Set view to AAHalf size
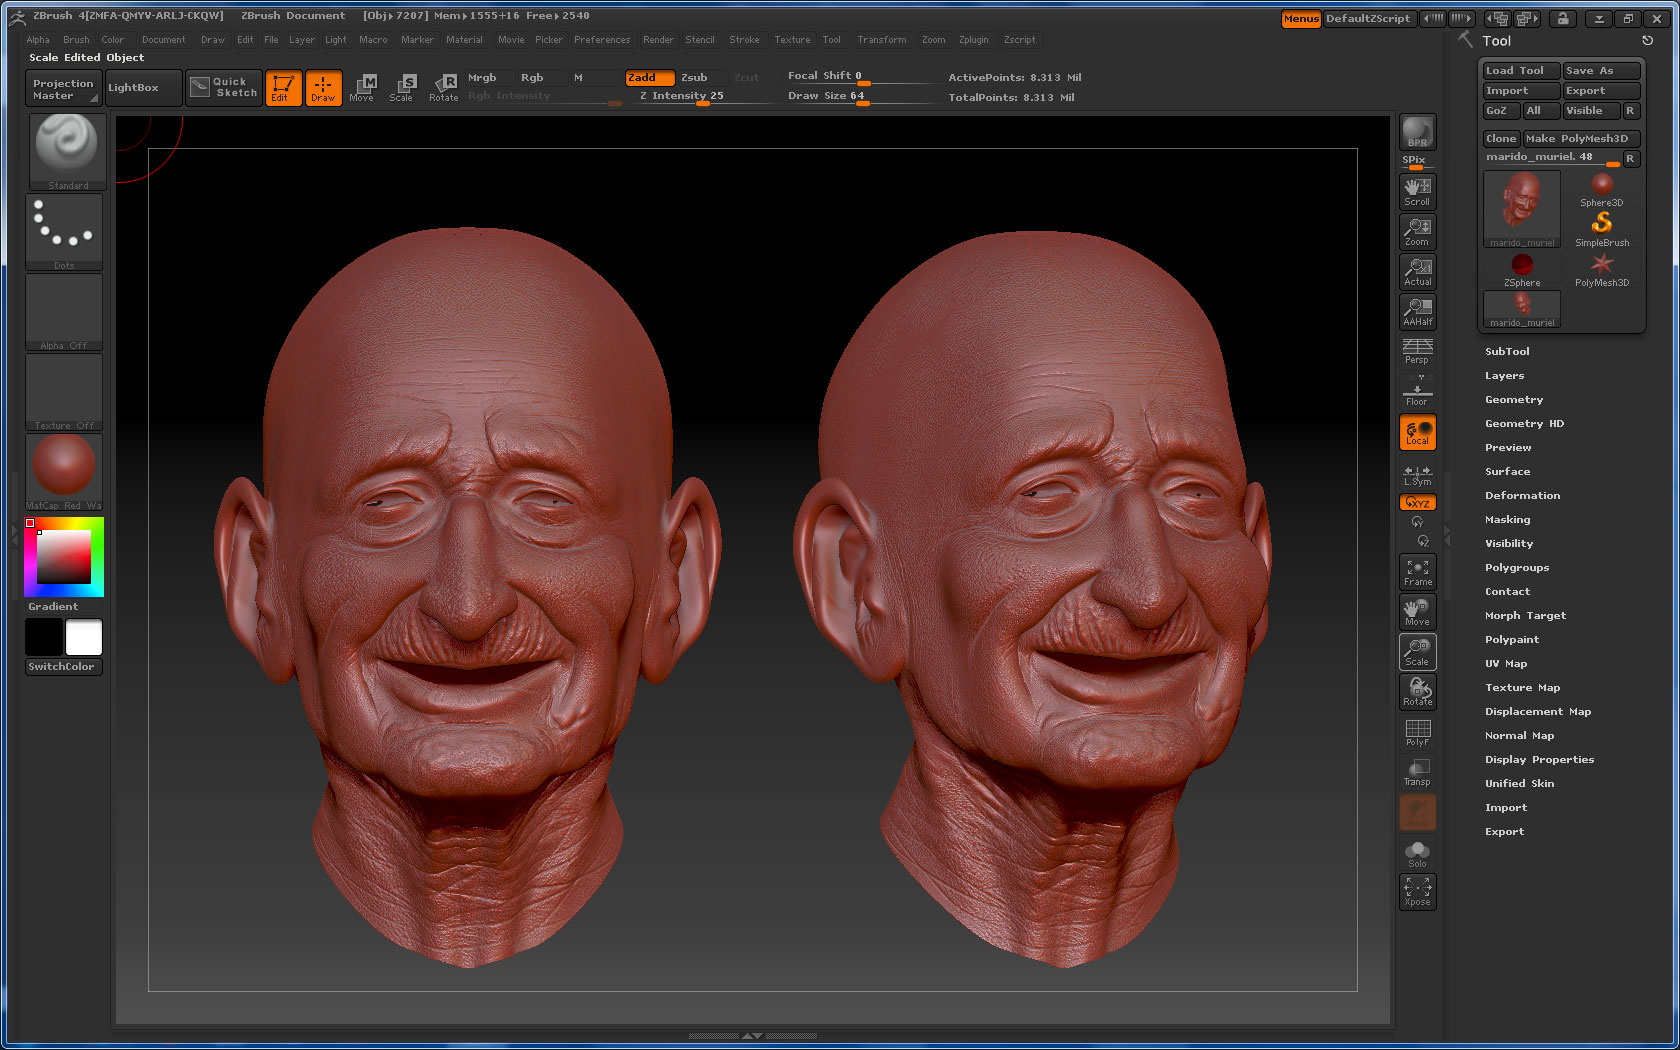The height and width of the screenshot is (1050, 1680). tap(1417, 312)
